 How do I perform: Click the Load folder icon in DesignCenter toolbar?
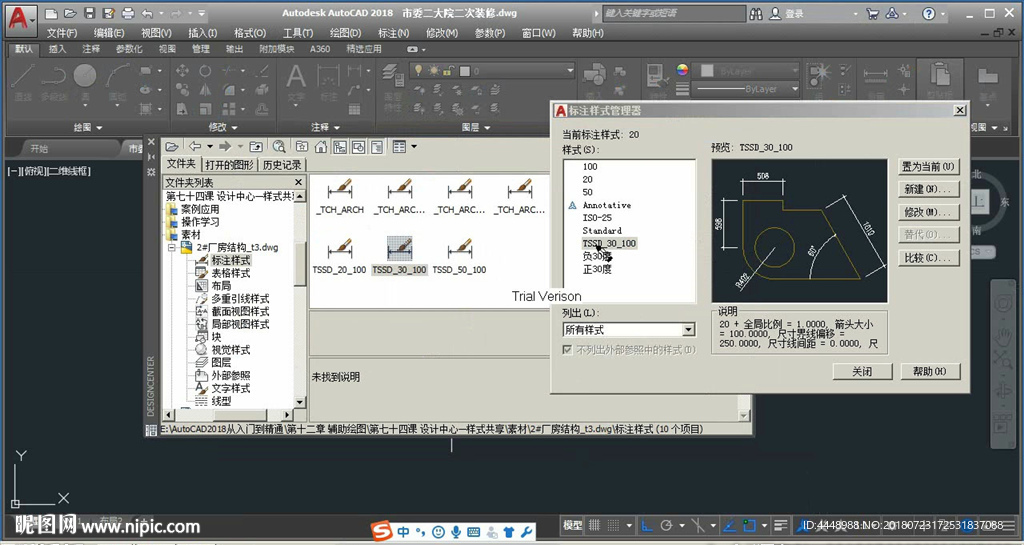pyautogui.click(x=172, y=147)
